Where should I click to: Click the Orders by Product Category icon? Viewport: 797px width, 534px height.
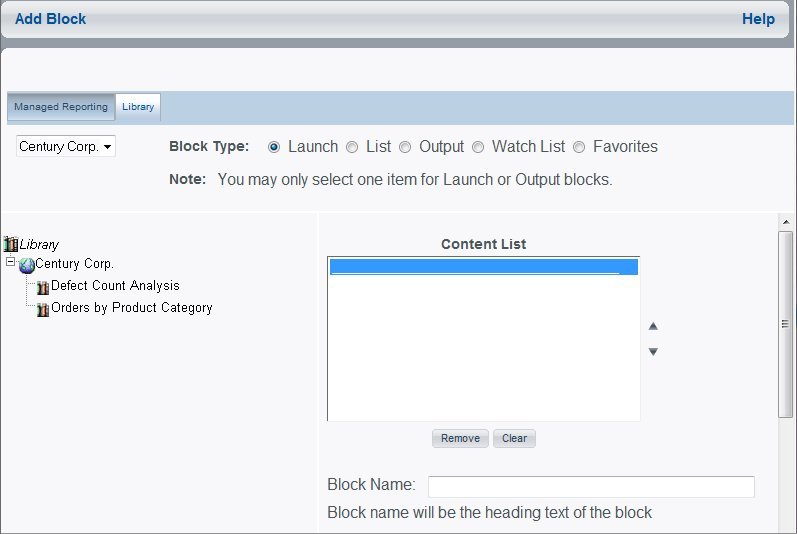(43, 310)
